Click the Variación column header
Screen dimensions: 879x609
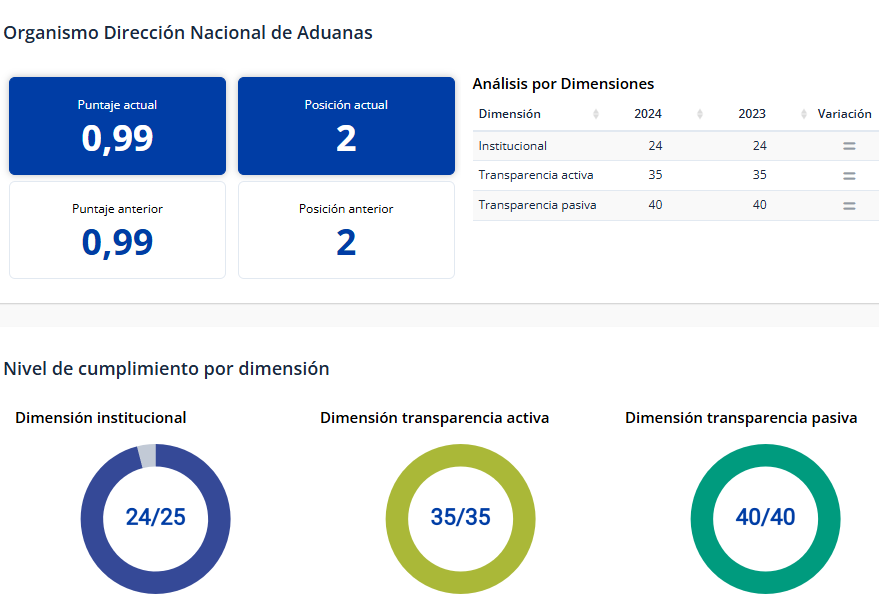pyautogui.click(x=844, y=114)
